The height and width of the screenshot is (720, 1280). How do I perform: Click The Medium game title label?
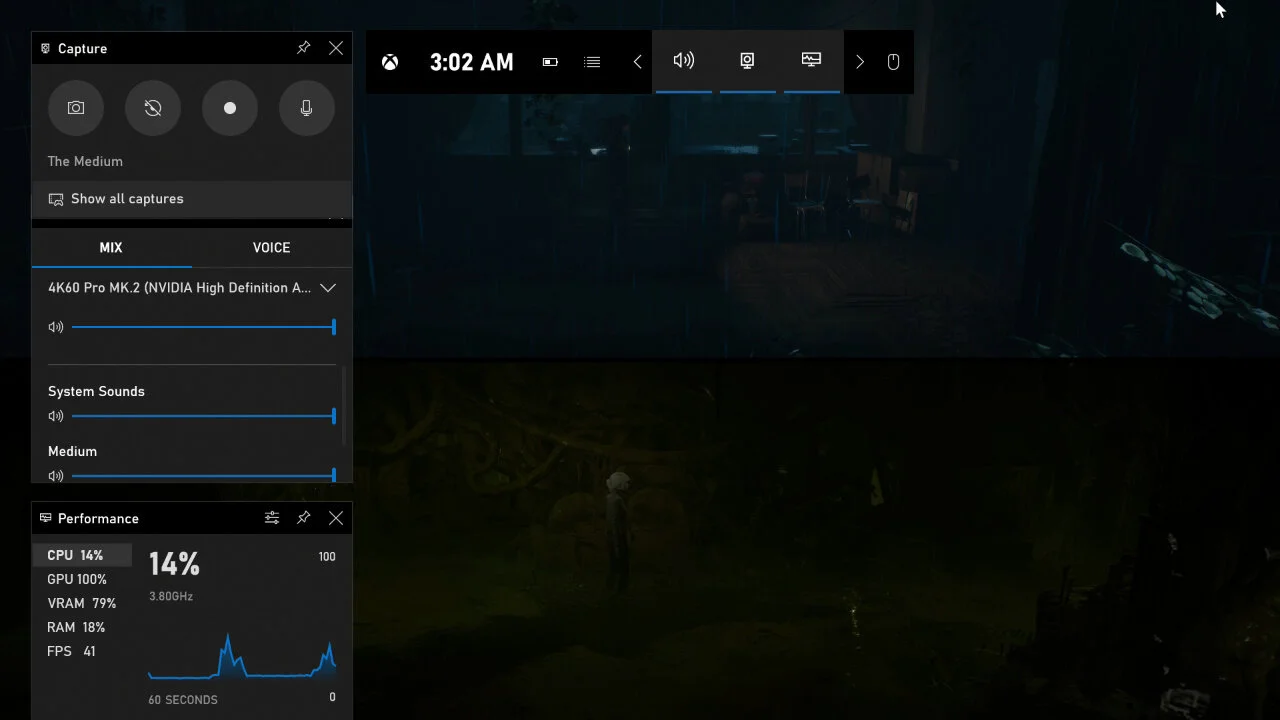coord(85,161)
